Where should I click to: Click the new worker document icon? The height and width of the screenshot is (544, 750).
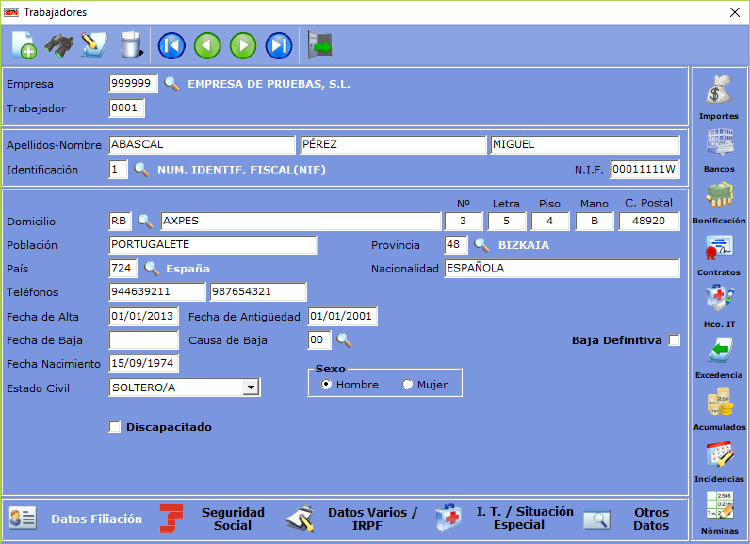pyautogui.click(x=24, y=45)
